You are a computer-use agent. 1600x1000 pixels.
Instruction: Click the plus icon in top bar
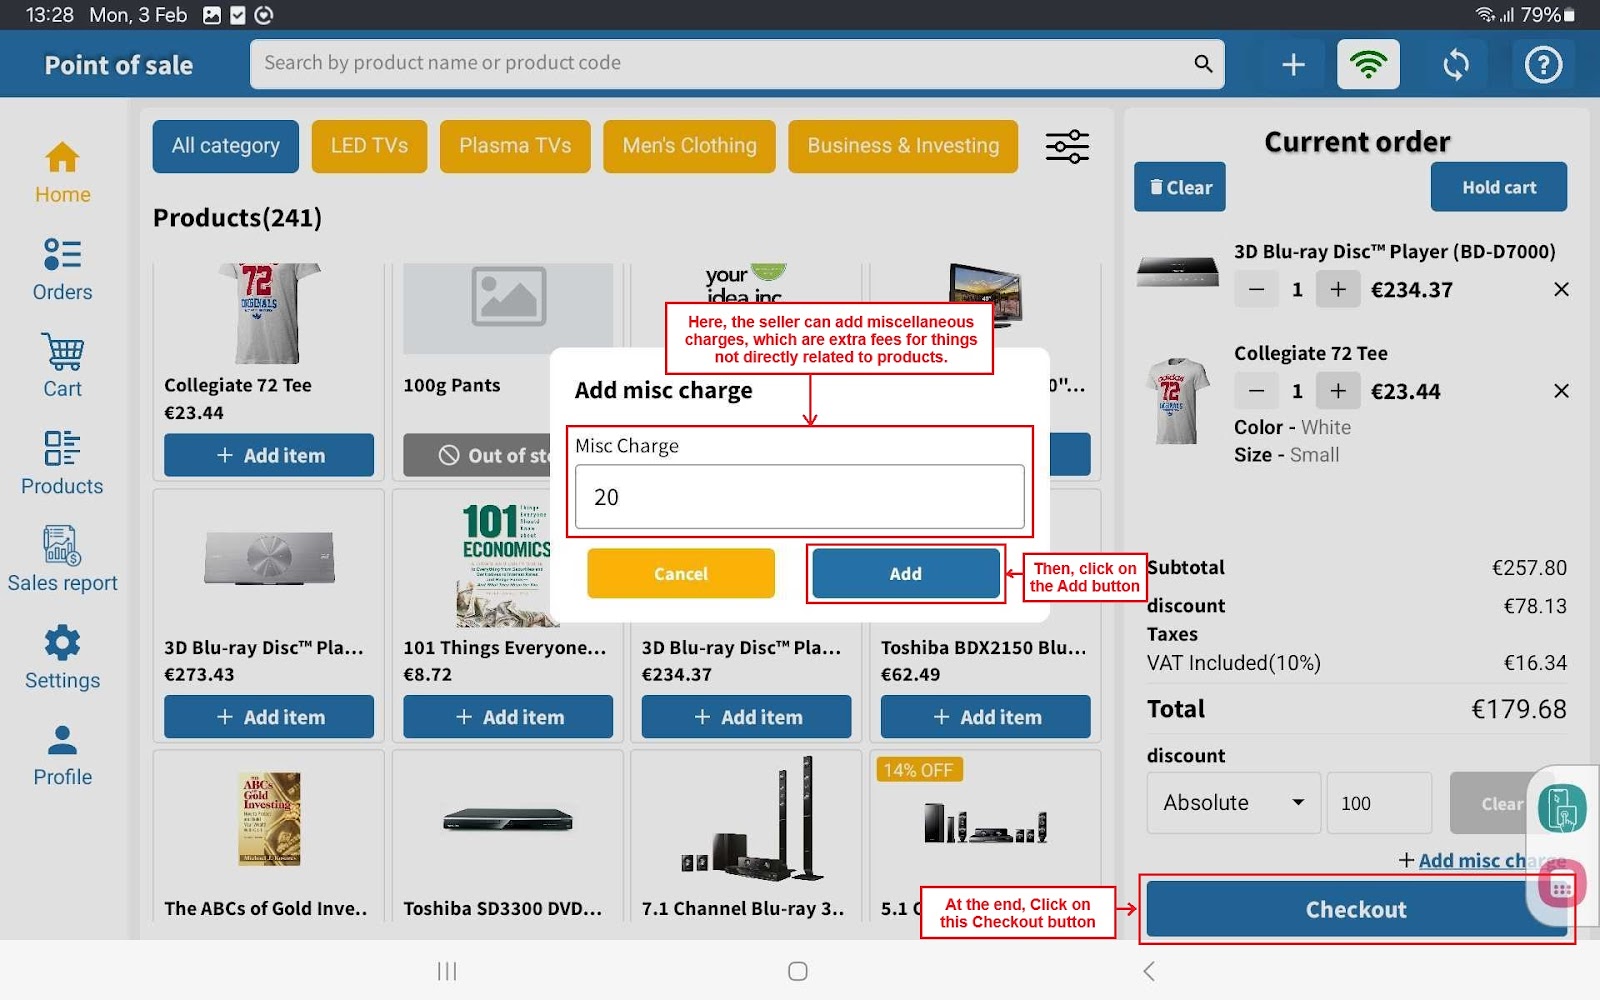click(1293, 65)
